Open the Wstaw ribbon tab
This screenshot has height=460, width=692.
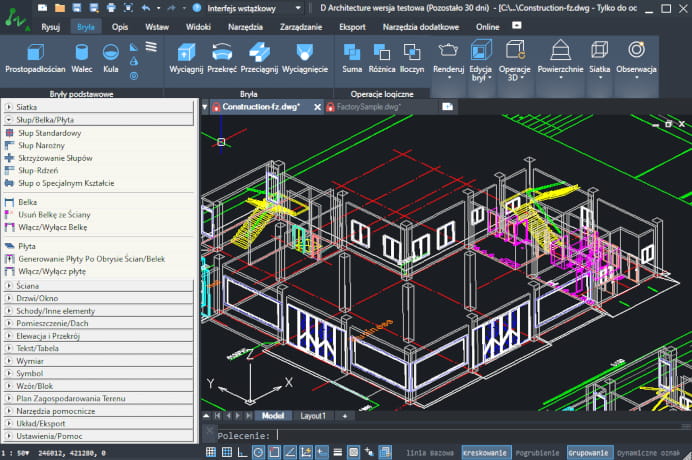pyautogui.click(x=157, y=27)
